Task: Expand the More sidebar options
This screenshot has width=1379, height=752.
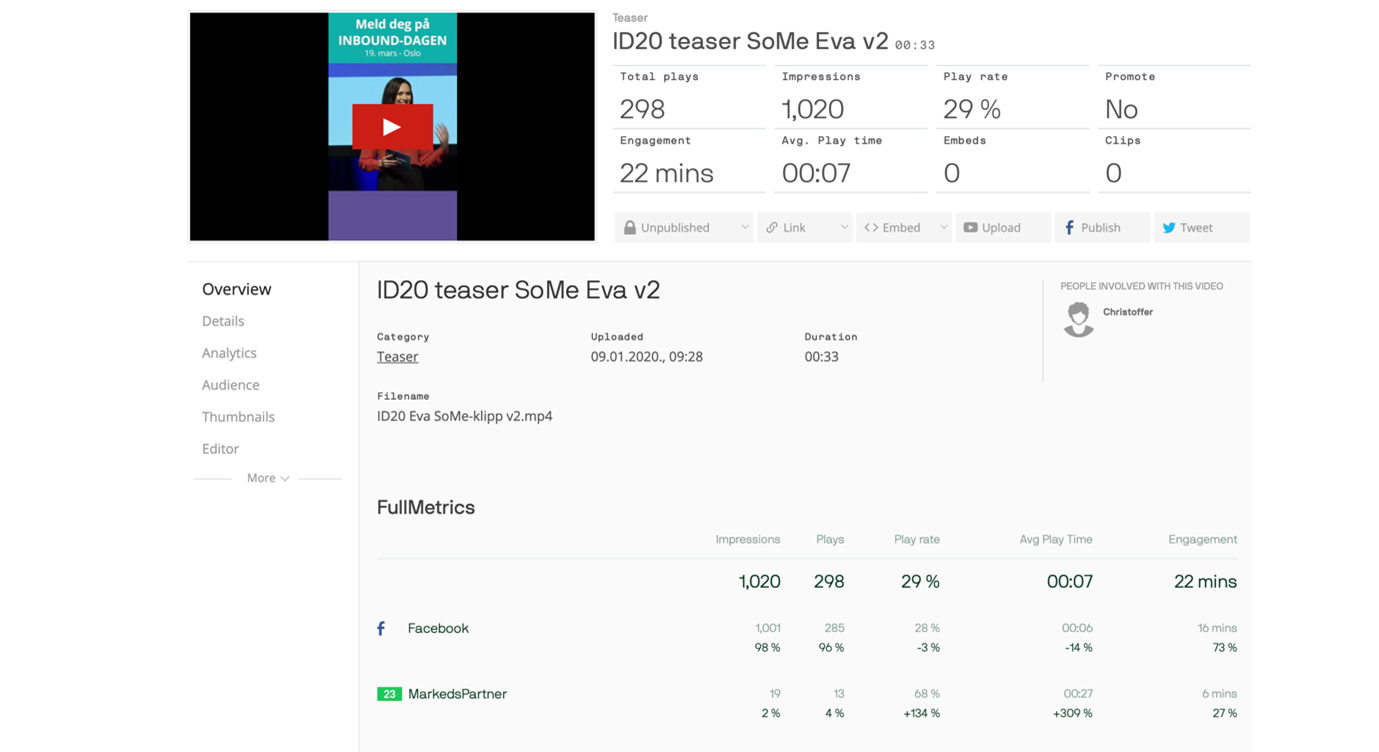Action: (x=268, y=478)
